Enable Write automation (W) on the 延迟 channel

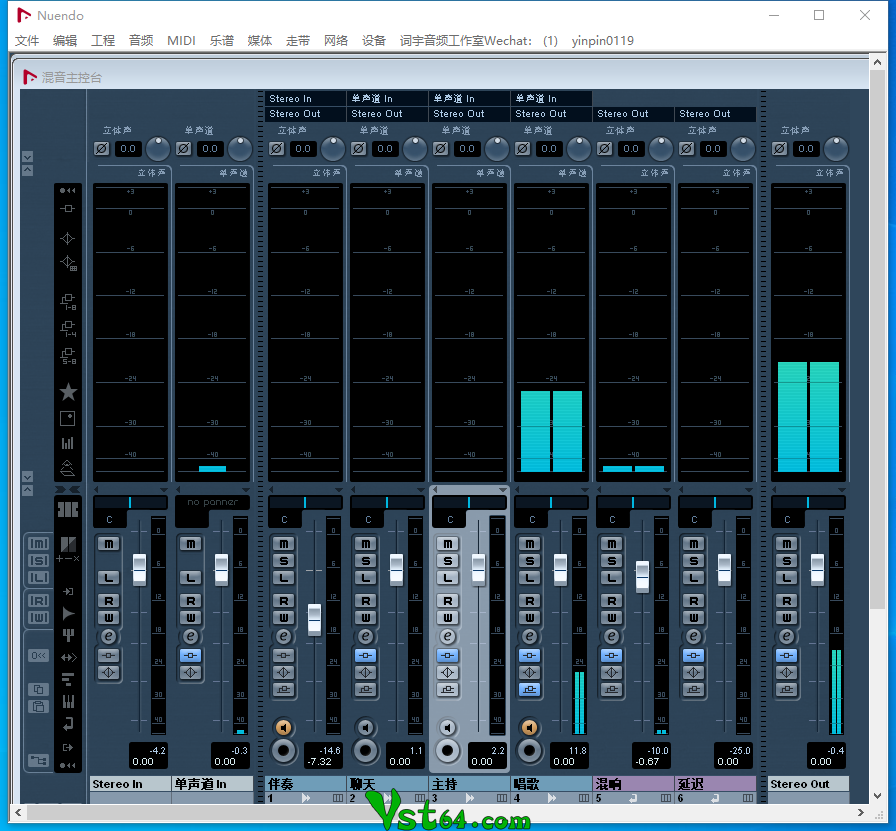(694, 618)
